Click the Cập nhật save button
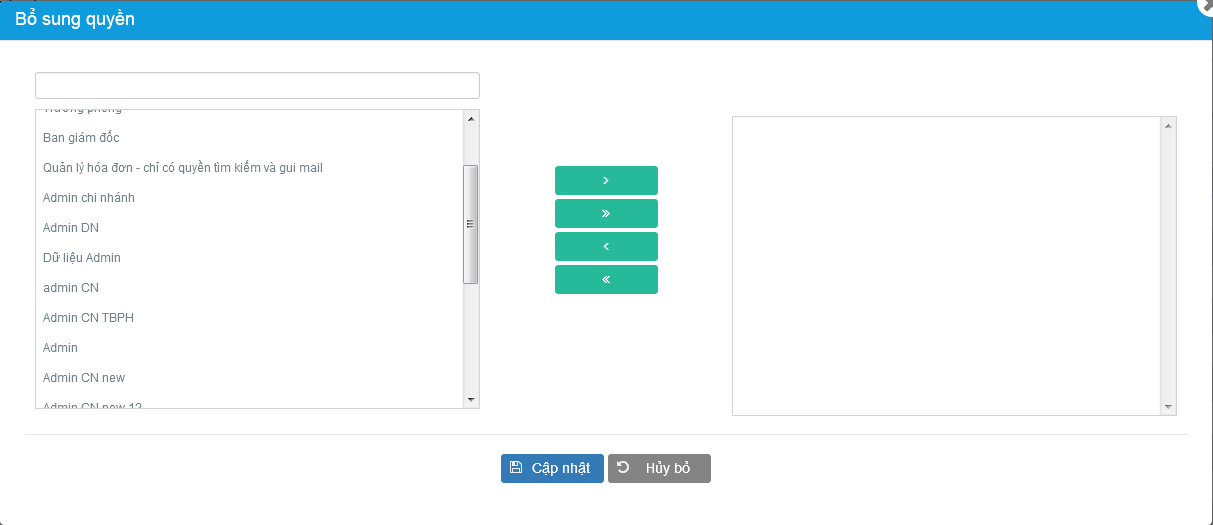 [552, 468]
